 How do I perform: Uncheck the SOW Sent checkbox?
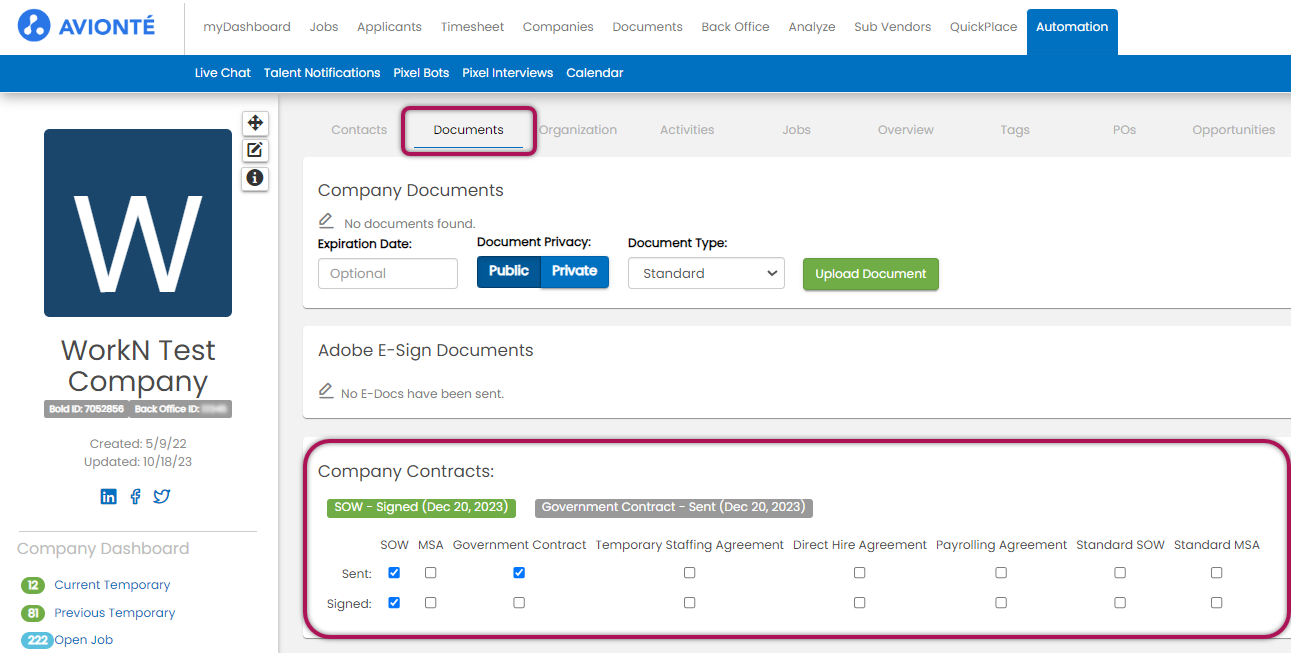pyautogui.click(x=394, y=573)
